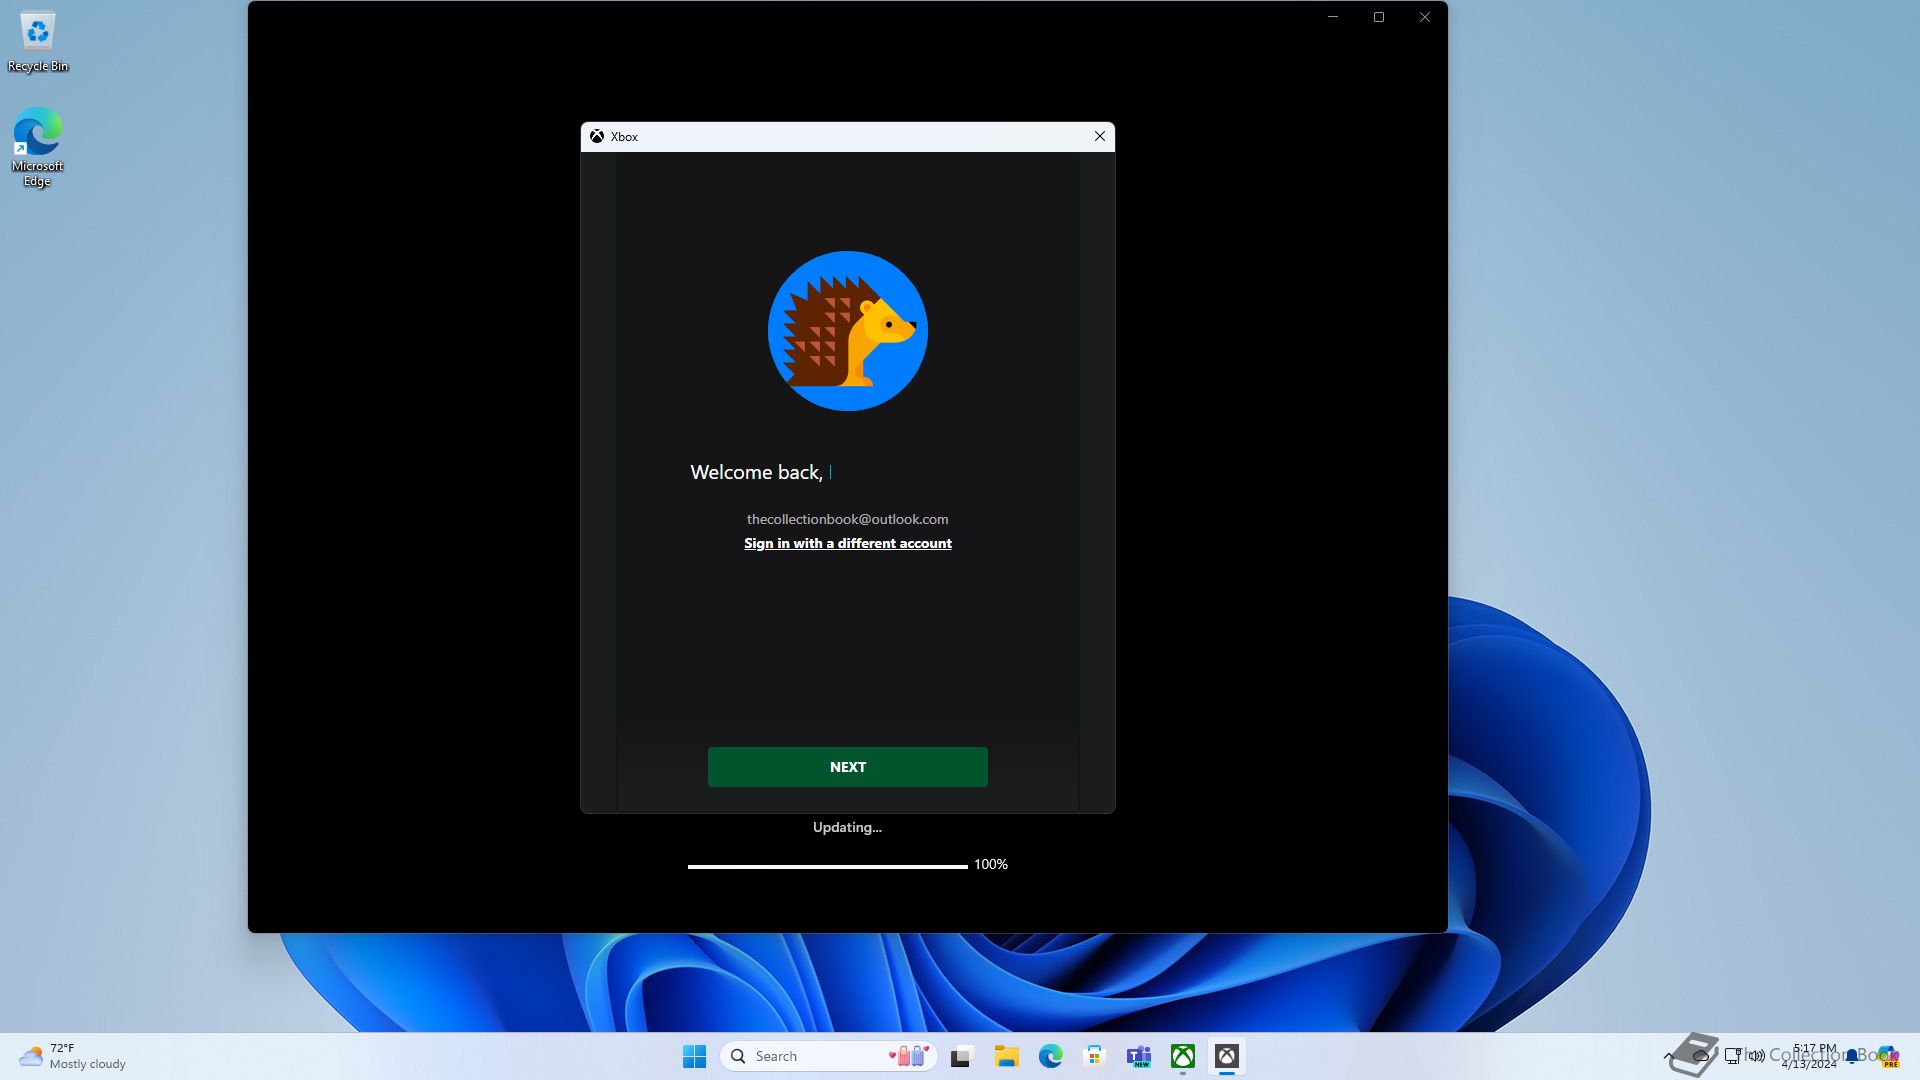The width and height of the screenshot is (1920, 1080).
Task: Select the Microsoft Edge desktop shortcut
Action: [37, 147]
